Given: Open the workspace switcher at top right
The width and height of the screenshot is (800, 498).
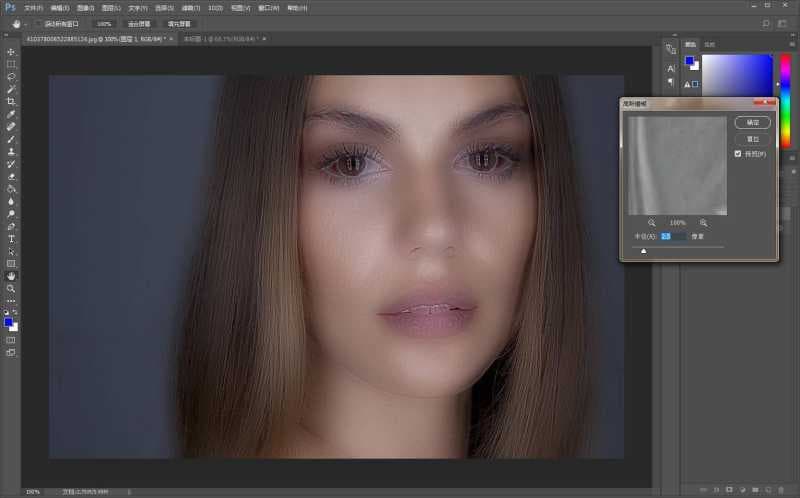Looking at the screenshot, I should point(783,23).
